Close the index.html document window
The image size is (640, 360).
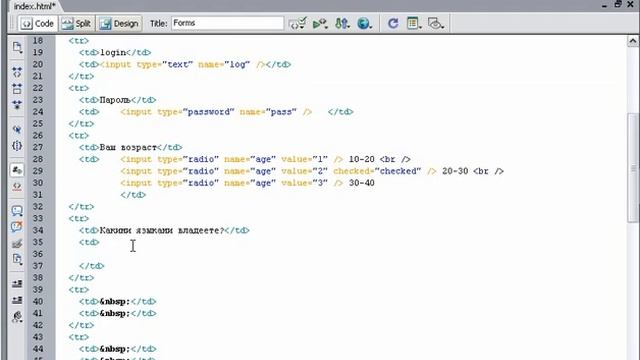[x=630, y=4]
